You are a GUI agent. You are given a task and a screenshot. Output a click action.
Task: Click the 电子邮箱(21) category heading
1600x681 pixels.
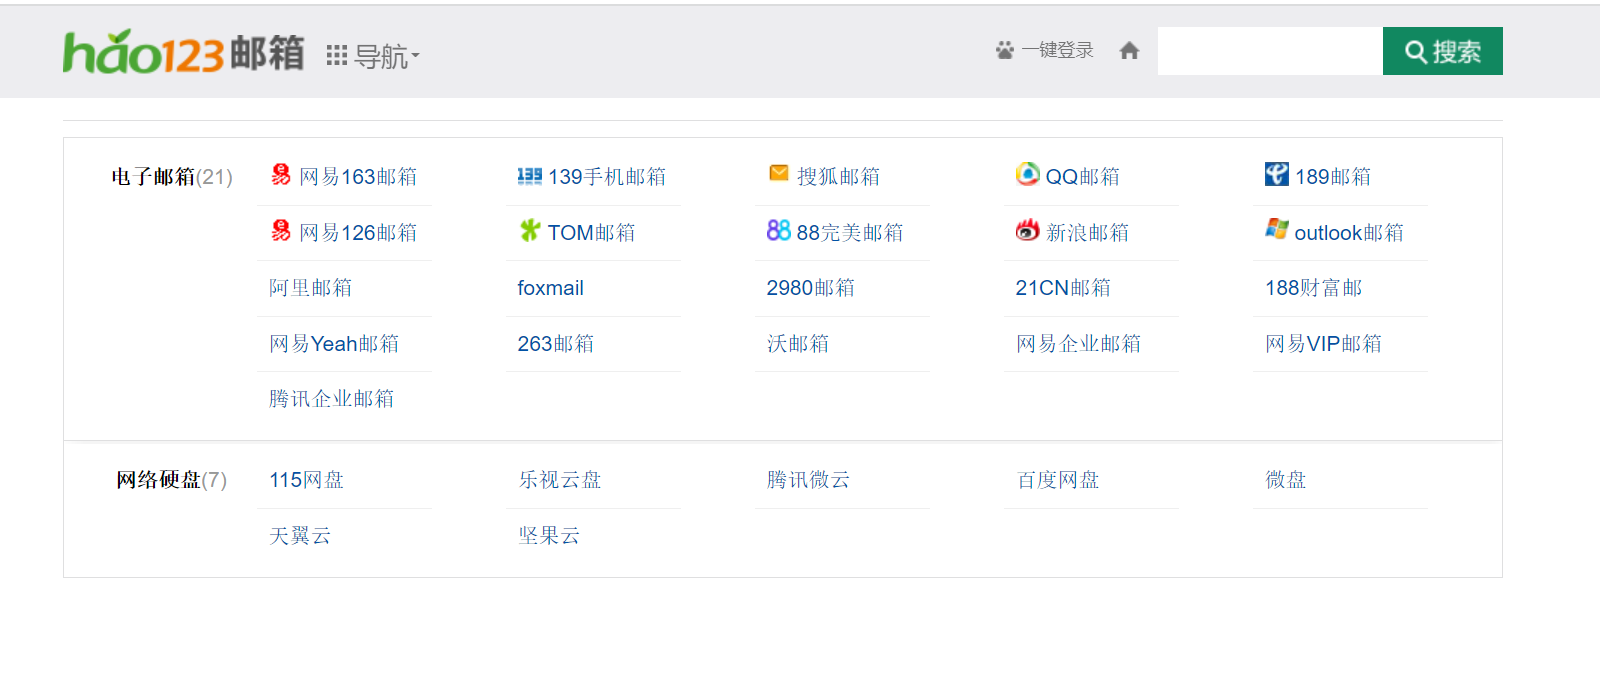[172, 177]
